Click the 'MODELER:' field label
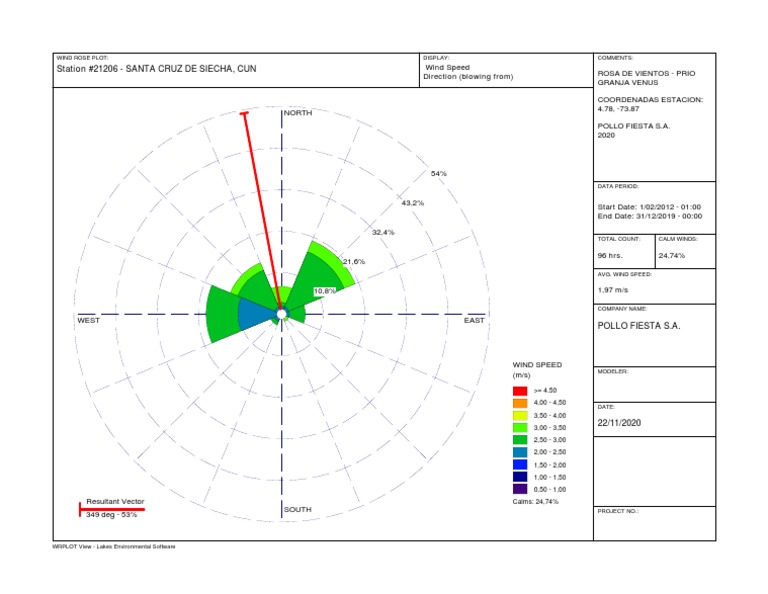 pyautogui.click(x=612, y=372)
